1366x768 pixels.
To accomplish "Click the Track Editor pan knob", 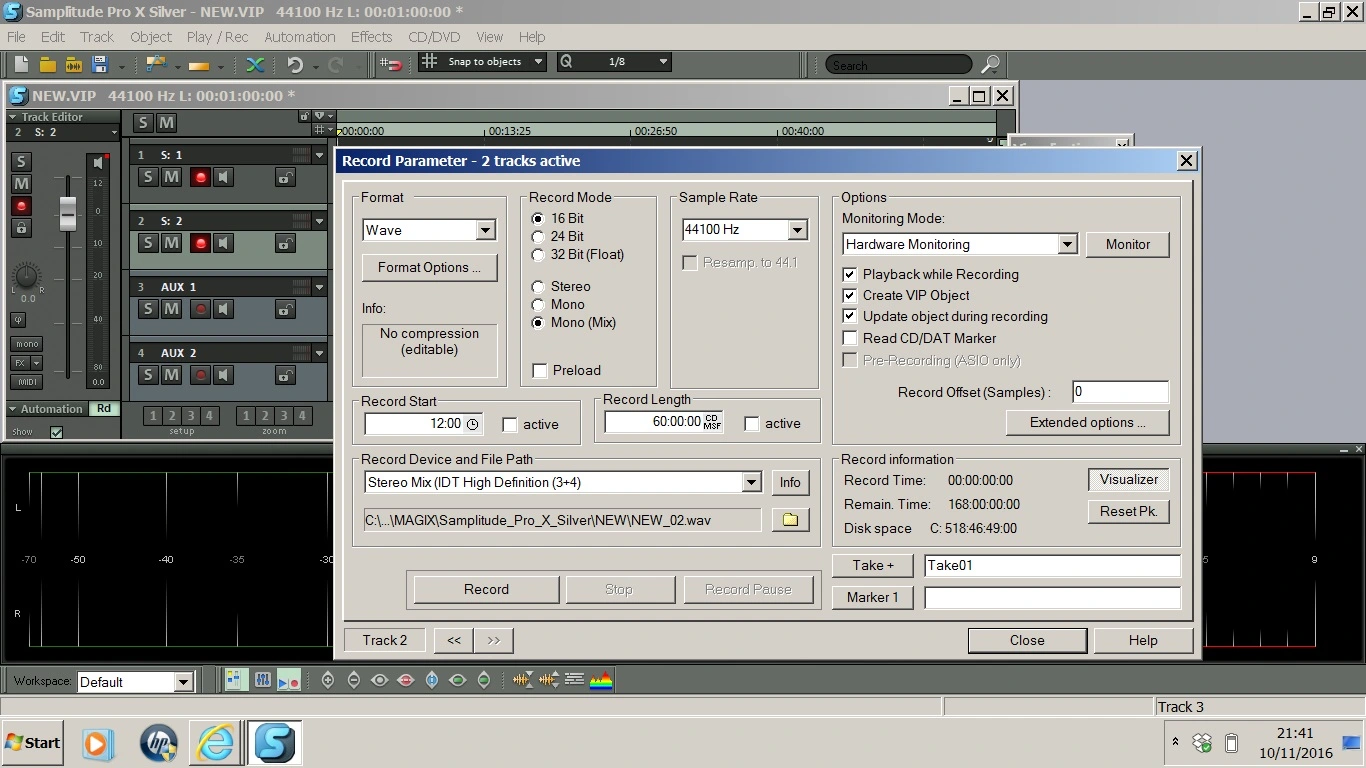I will point(27,277).
